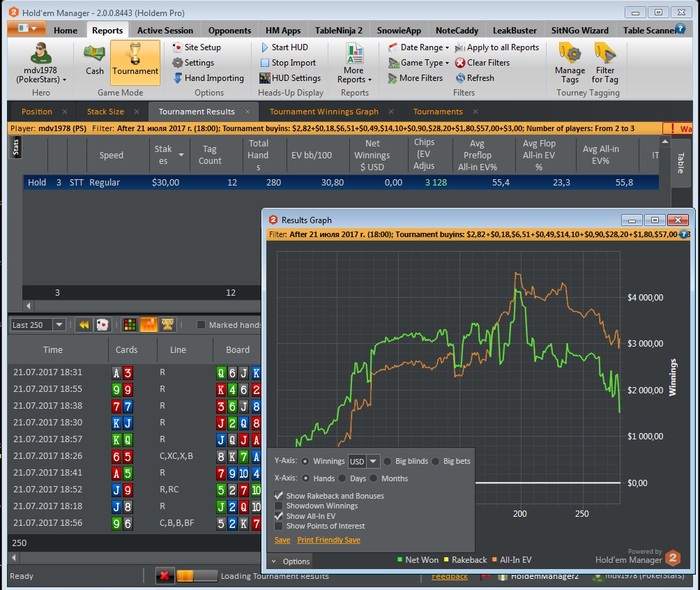Viewport: 700px width, 590px height.
Task: Open HUD Settings
Action: point(290,78)
